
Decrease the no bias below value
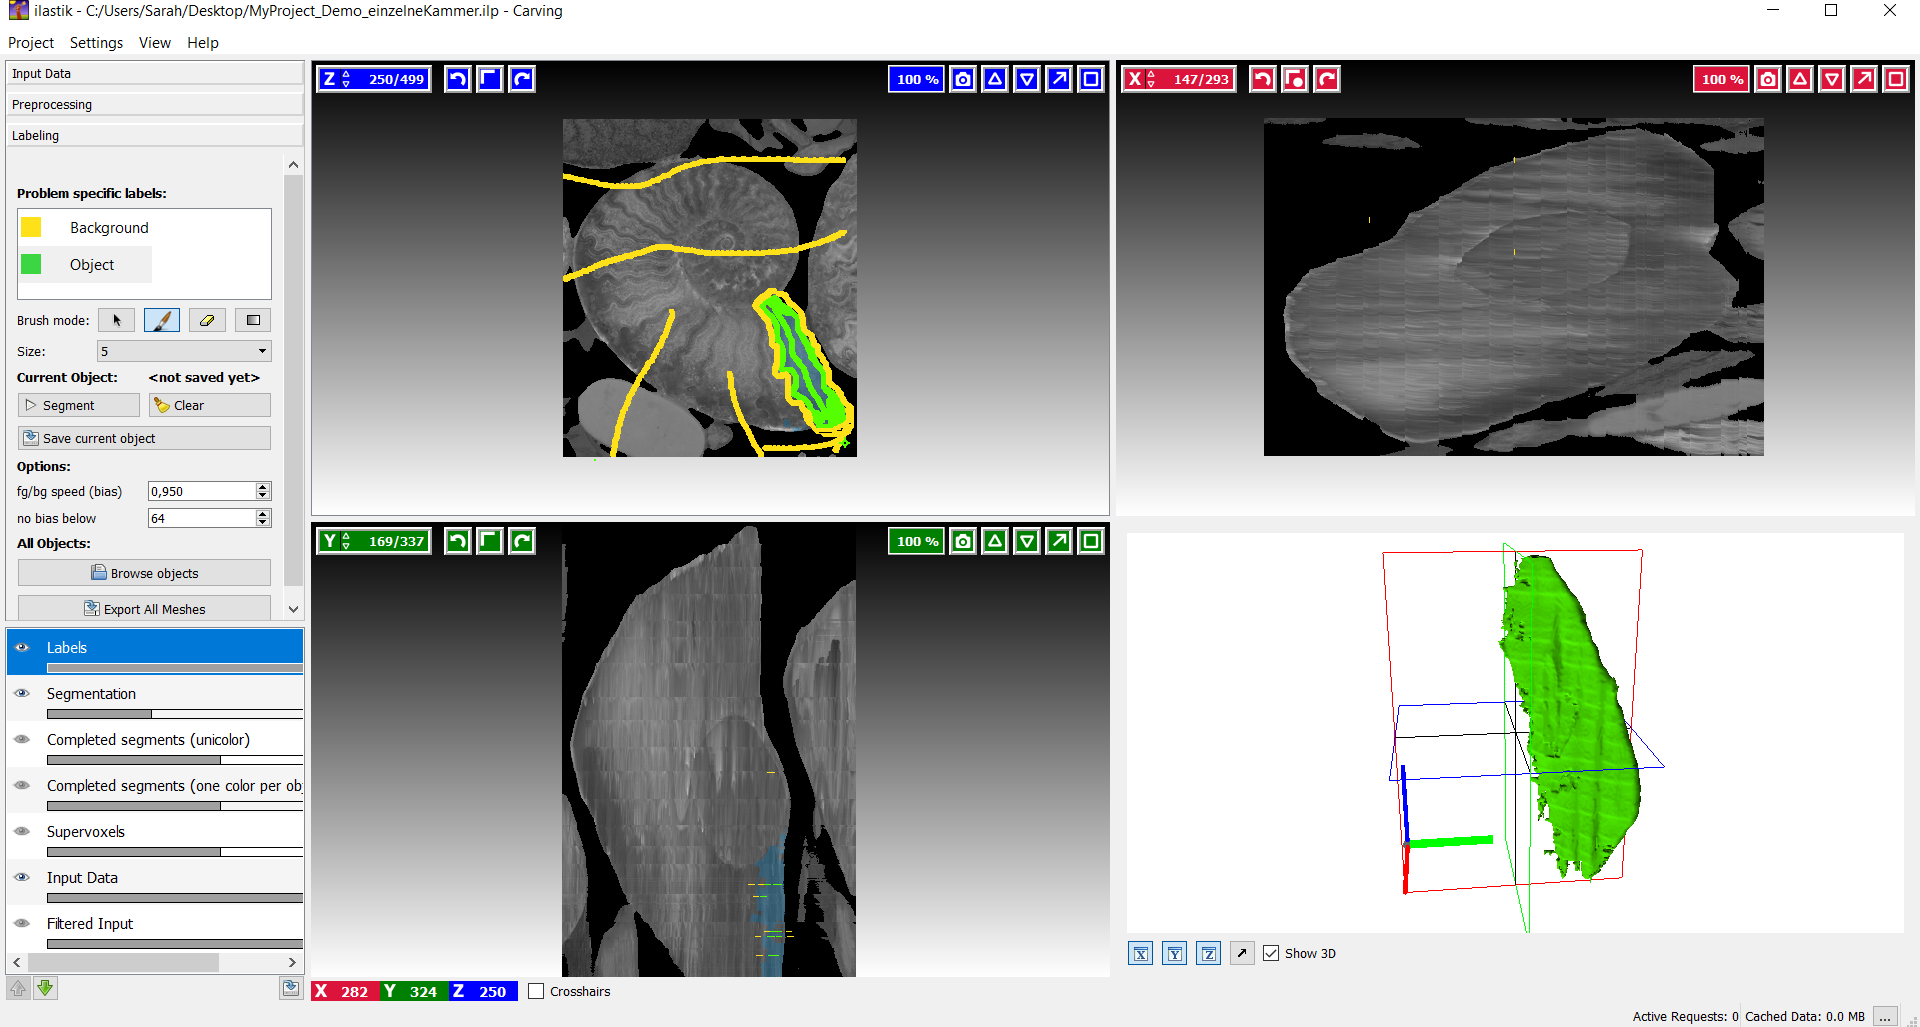263,522
